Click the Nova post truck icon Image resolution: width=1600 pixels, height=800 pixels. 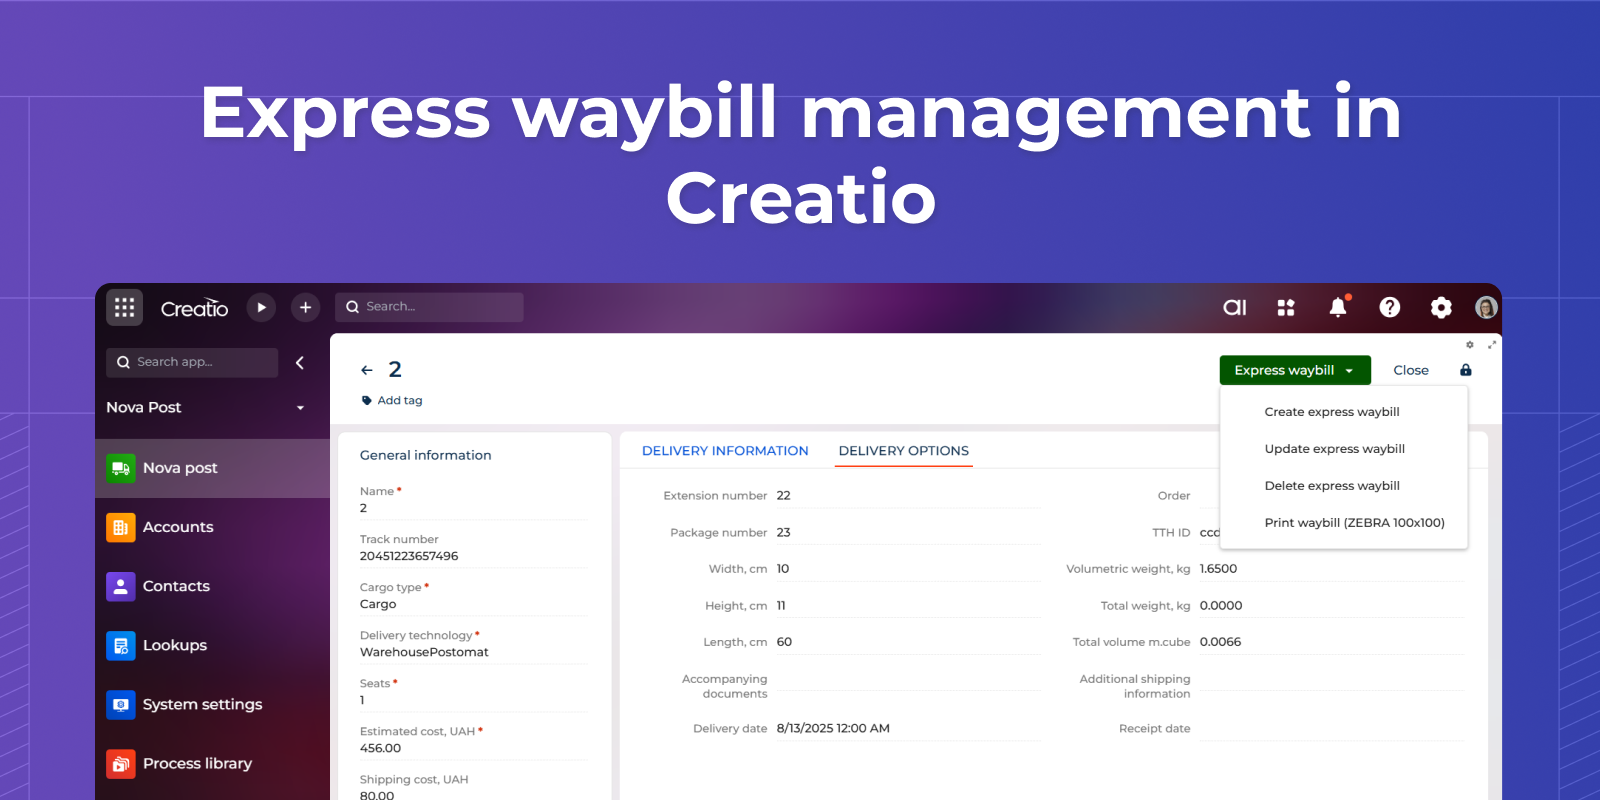[121, 468]
